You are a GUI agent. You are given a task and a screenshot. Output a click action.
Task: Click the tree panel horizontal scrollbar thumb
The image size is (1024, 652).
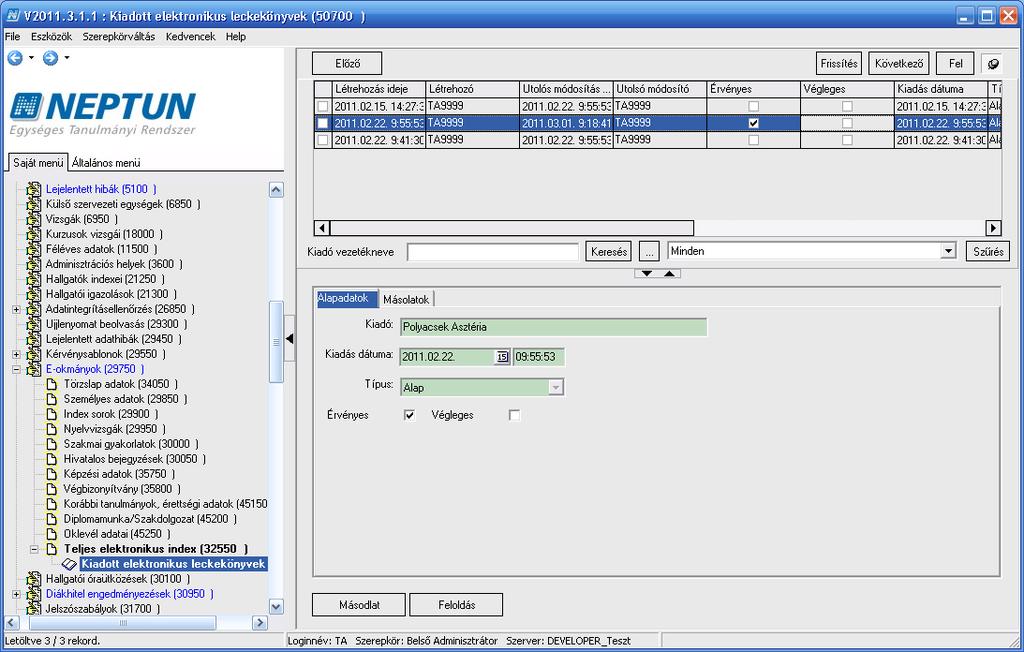123,623
